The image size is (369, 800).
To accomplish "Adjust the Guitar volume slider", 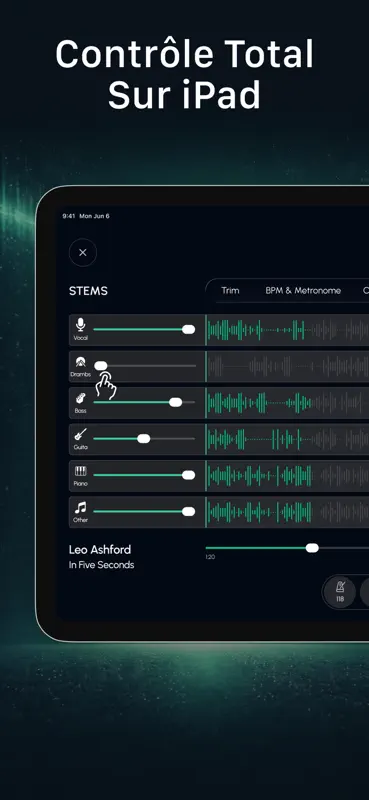I will pos(144,439).
